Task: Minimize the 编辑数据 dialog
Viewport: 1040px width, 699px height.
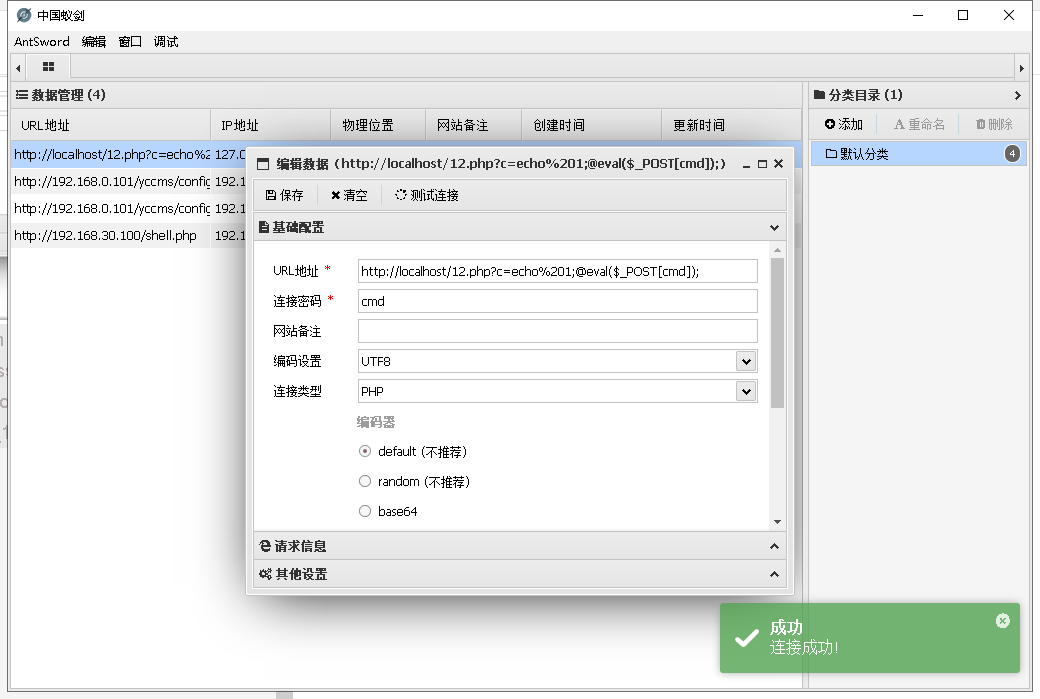Action: click(x=746, y=164)
